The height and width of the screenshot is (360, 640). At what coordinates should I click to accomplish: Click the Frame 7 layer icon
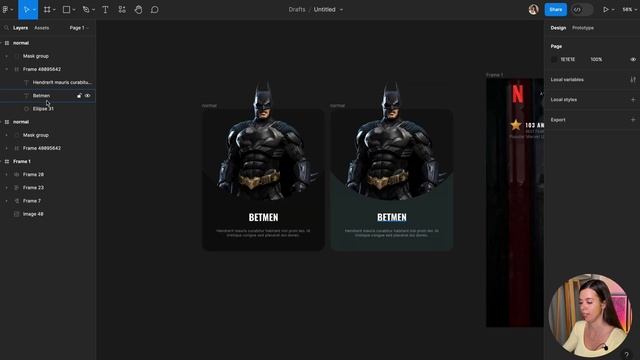pos(17,201)
